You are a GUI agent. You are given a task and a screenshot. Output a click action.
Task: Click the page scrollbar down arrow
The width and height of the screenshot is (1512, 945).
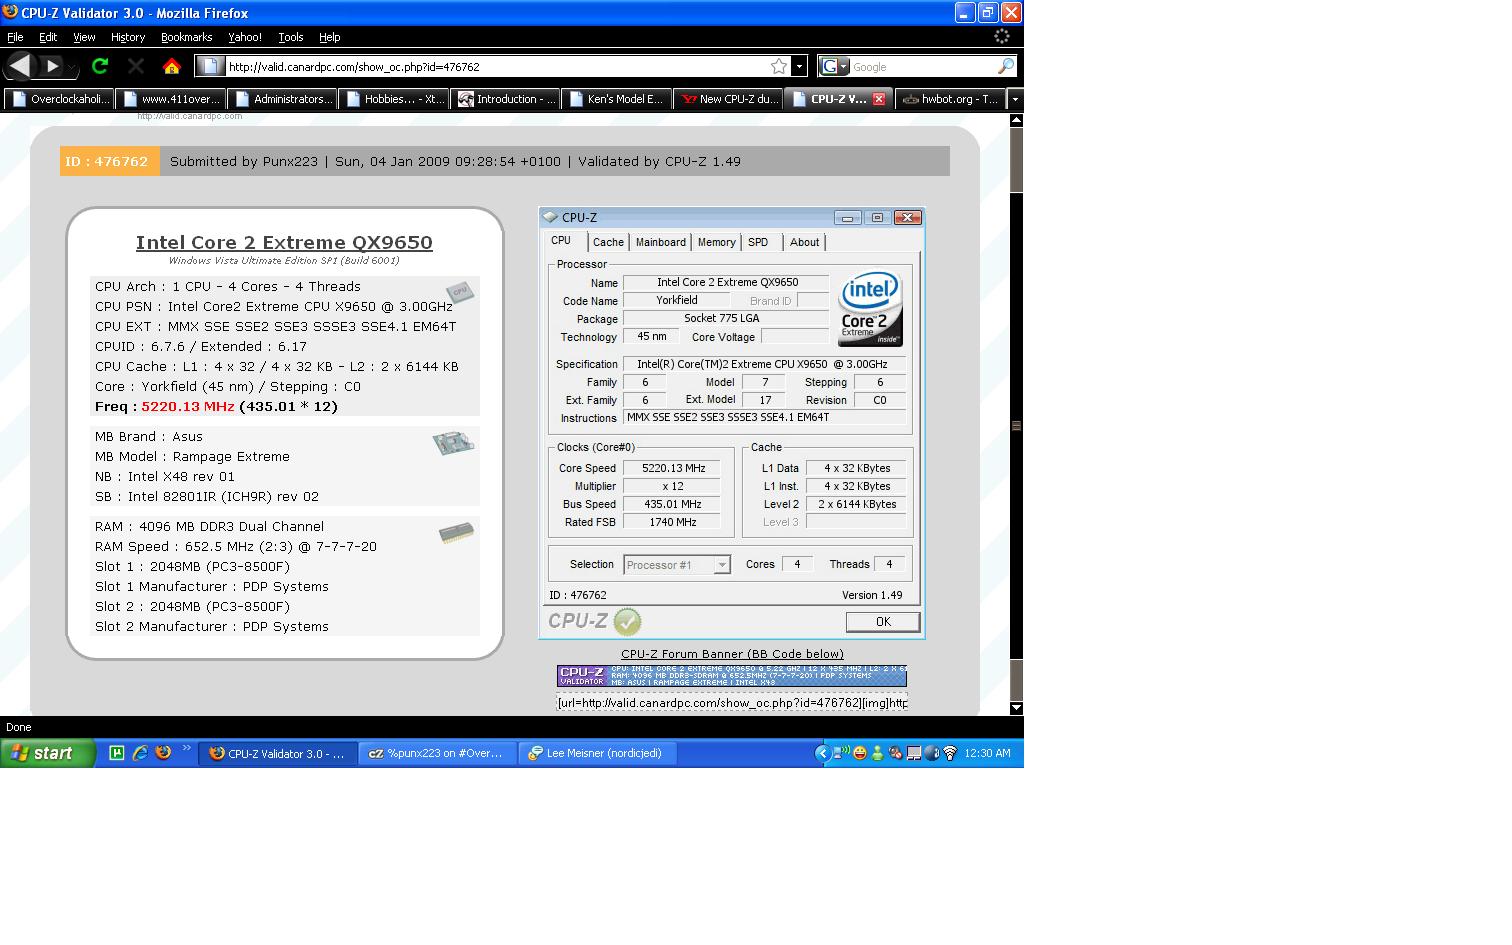click(x=1016, y=708)
